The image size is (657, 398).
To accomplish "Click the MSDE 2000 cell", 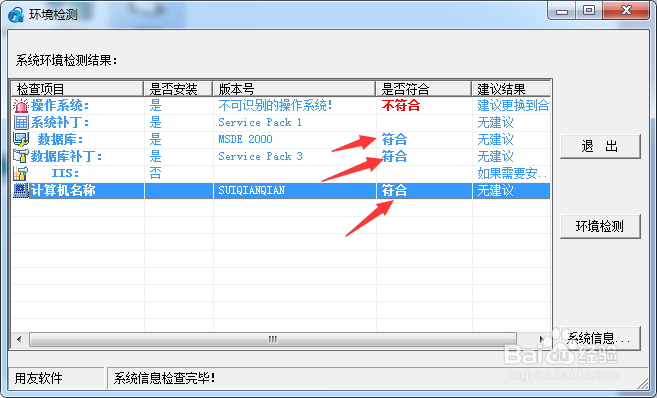I will (x=245, y=139).
